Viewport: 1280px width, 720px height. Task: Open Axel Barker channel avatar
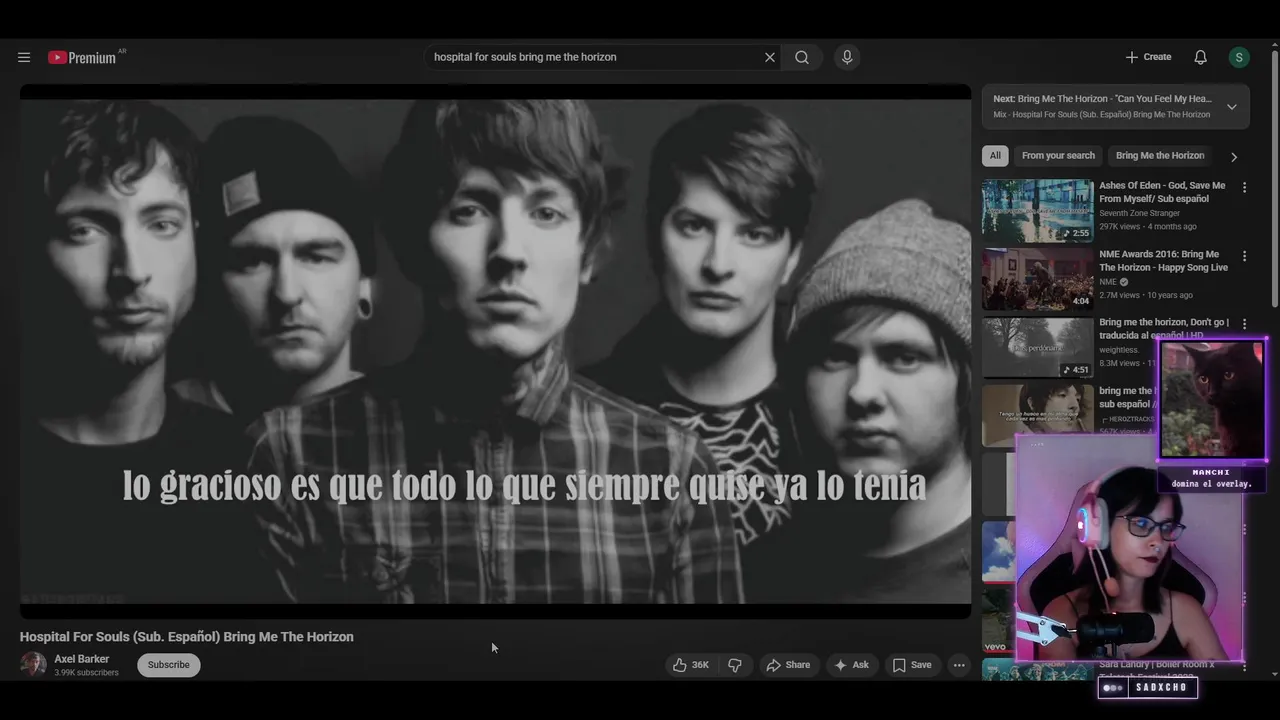tap(33, 665)
